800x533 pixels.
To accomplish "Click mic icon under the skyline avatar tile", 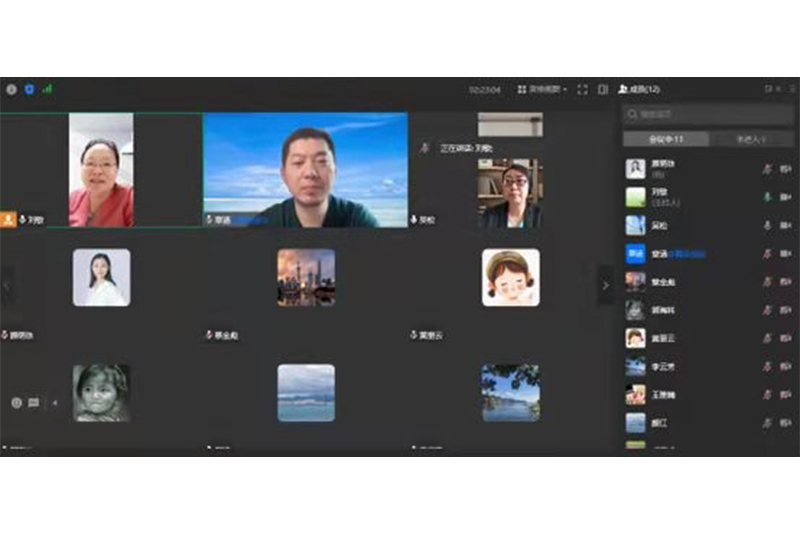I will pos(209,335).
